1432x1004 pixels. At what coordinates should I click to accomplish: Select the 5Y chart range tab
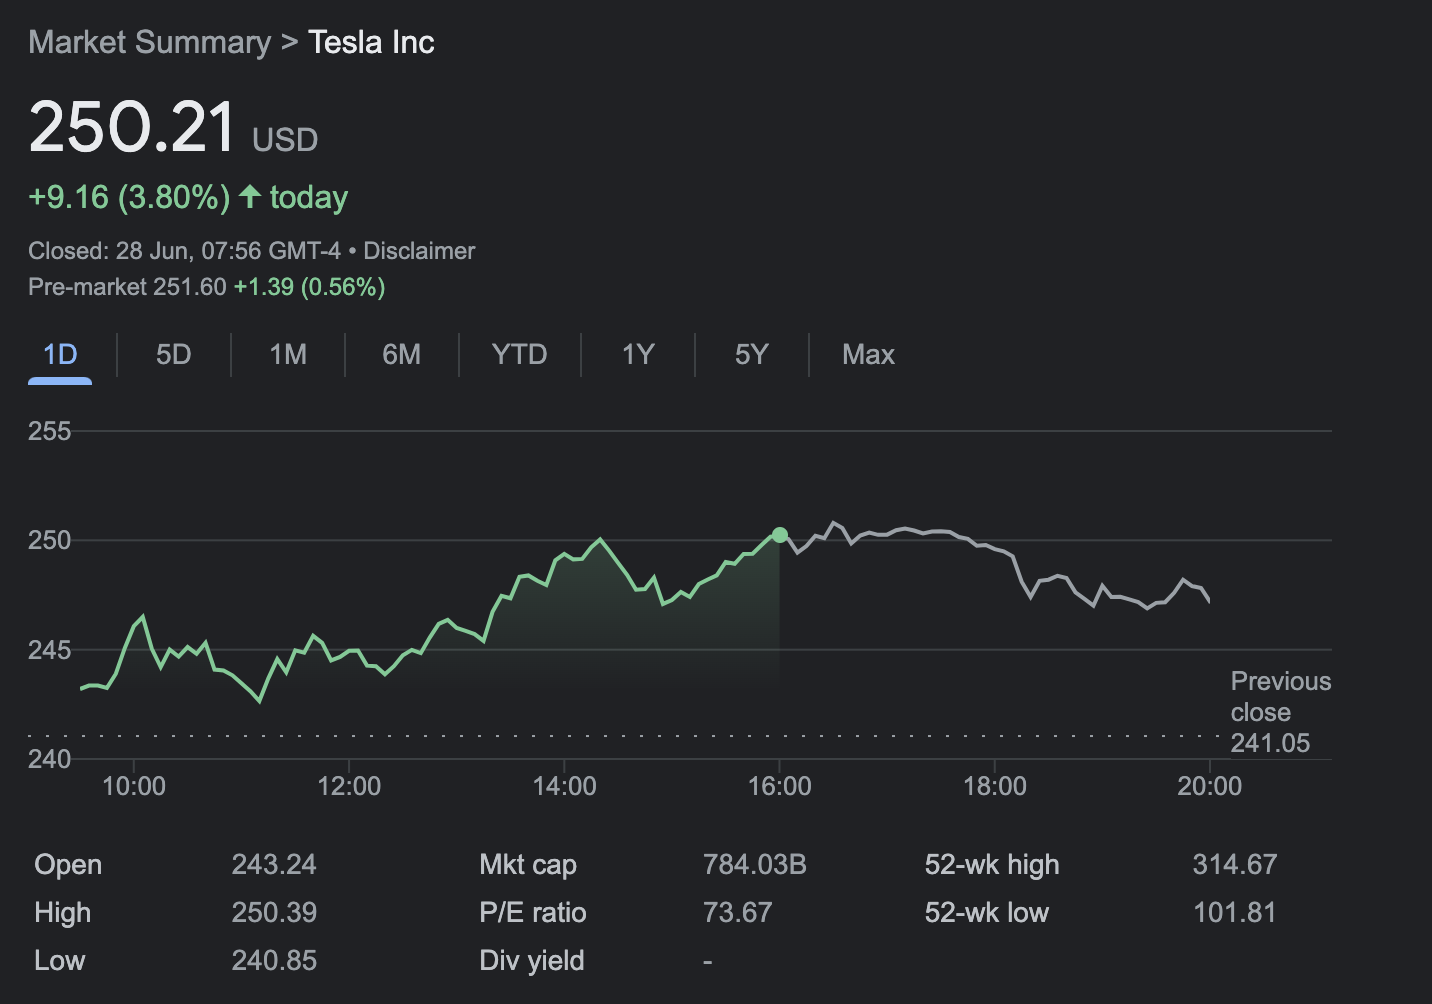pyautogui.click(x=751, y=355)
